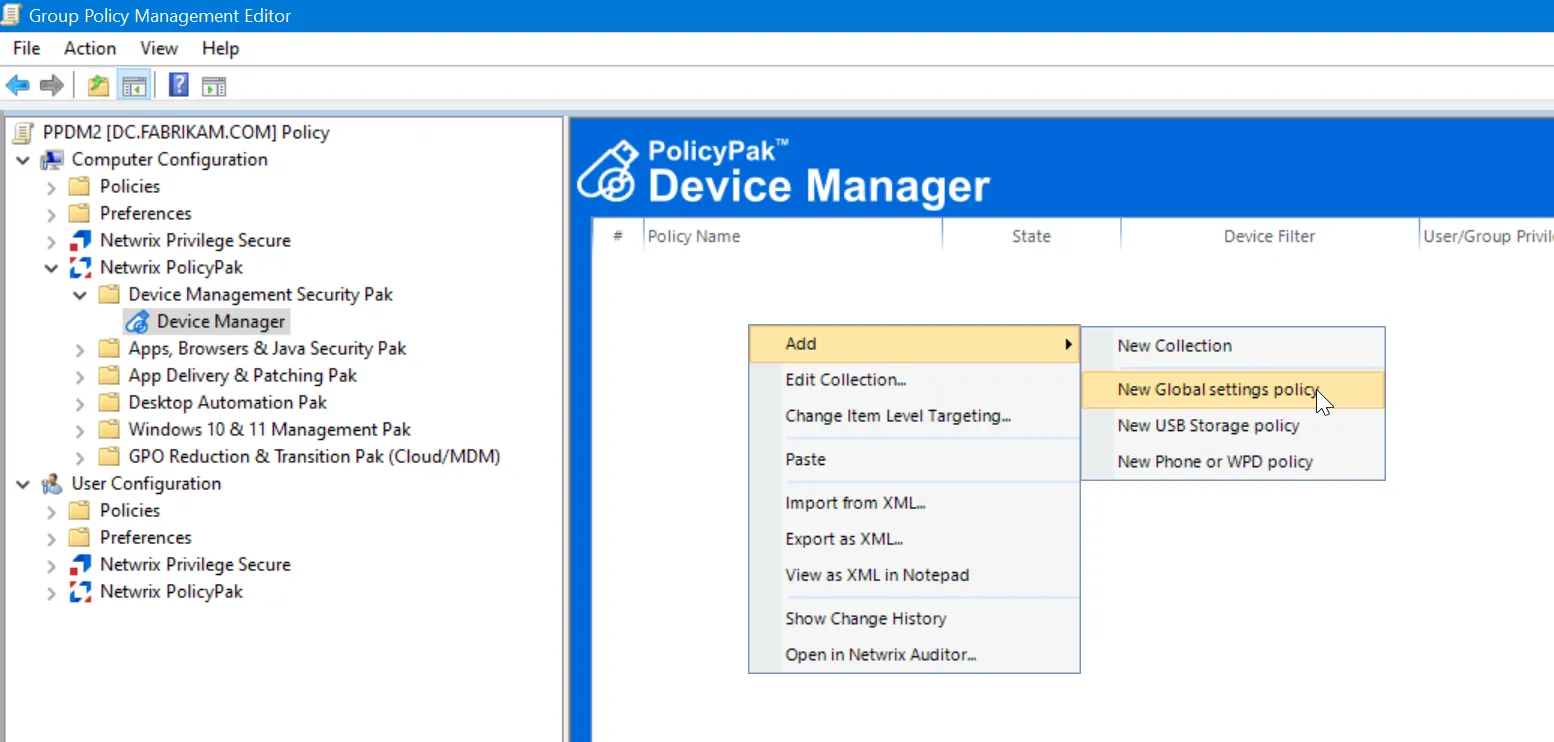Click Netwrix PolicyPak icon under User Configuration
This screenshot has height=742, width=1554.
click(80, 592)
